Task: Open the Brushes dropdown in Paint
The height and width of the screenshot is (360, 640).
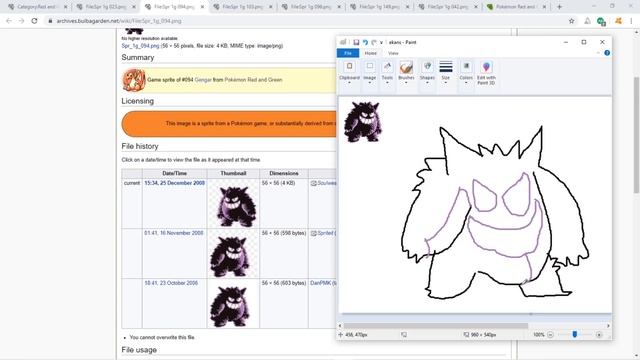Action: pos(406,82)
